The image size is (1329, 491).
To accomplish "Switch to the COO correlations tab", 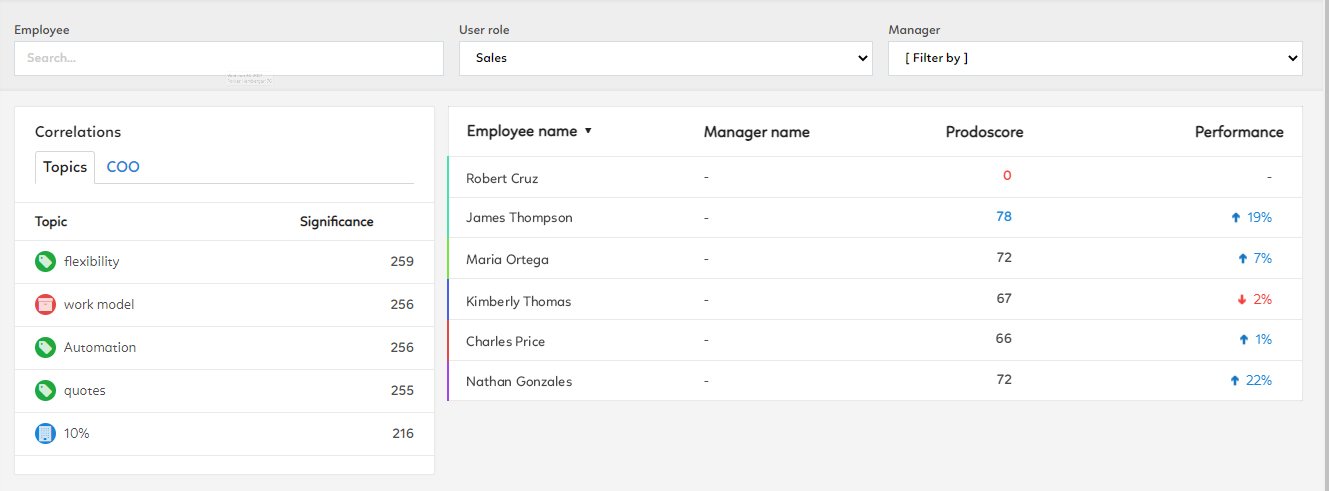I will coord(123,167).
